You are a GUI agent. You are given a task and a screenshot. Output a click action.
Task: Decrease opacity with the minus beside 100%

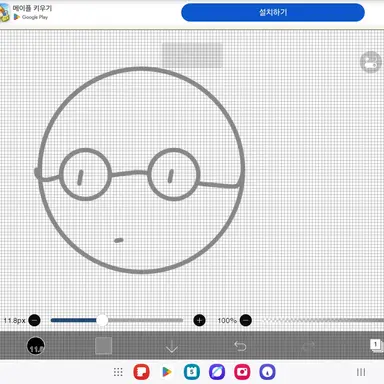point(246,320)
